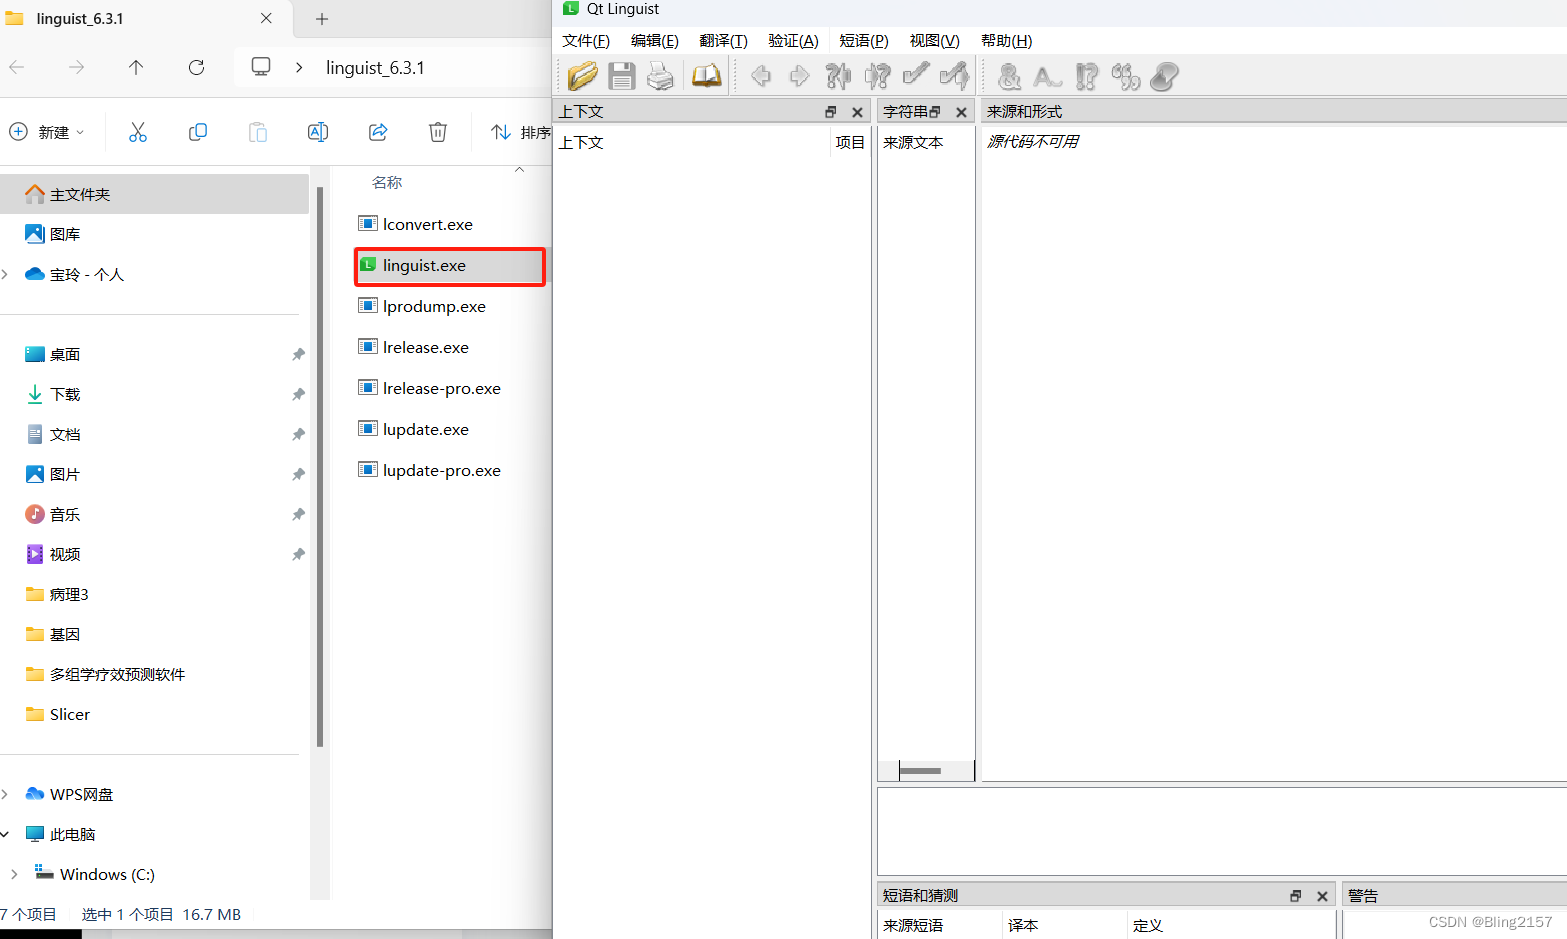Expand Windows (C:) drive node
The height and width of the screenshot is (939, 1567).
tap(13, 874)
